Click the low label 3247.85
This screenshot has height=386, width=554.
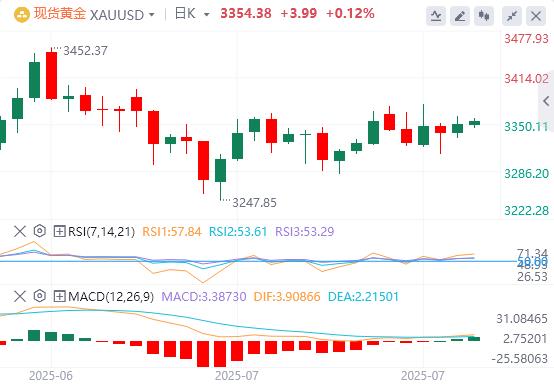coord(254,203)
